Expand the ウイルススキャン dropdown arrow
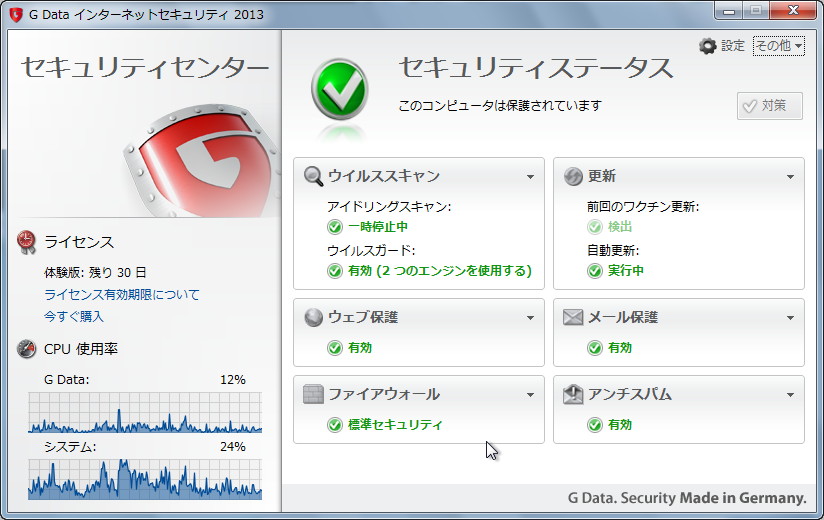The height and width of the screenshot is (520, 824). 530,177
